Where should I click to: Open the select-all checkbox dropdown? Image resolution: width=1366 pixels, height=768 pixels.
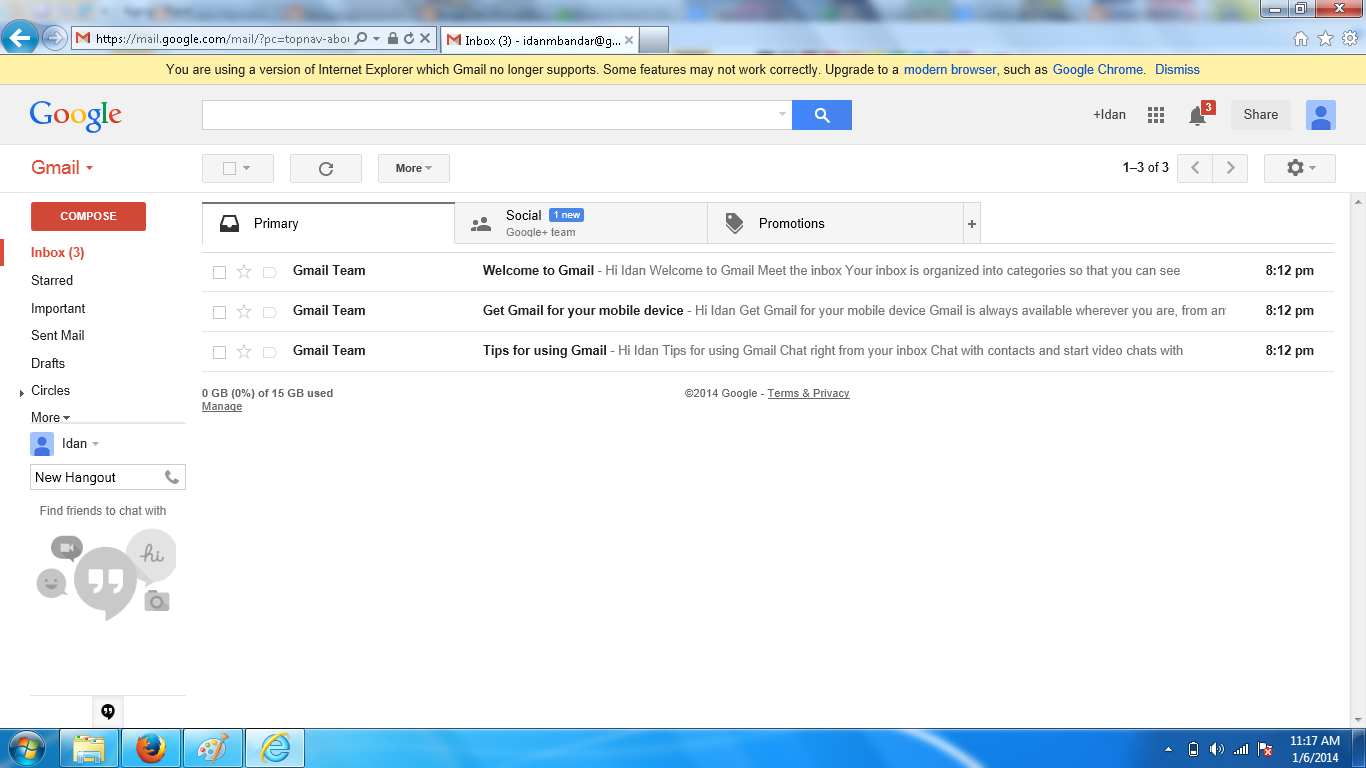(246, 168)
